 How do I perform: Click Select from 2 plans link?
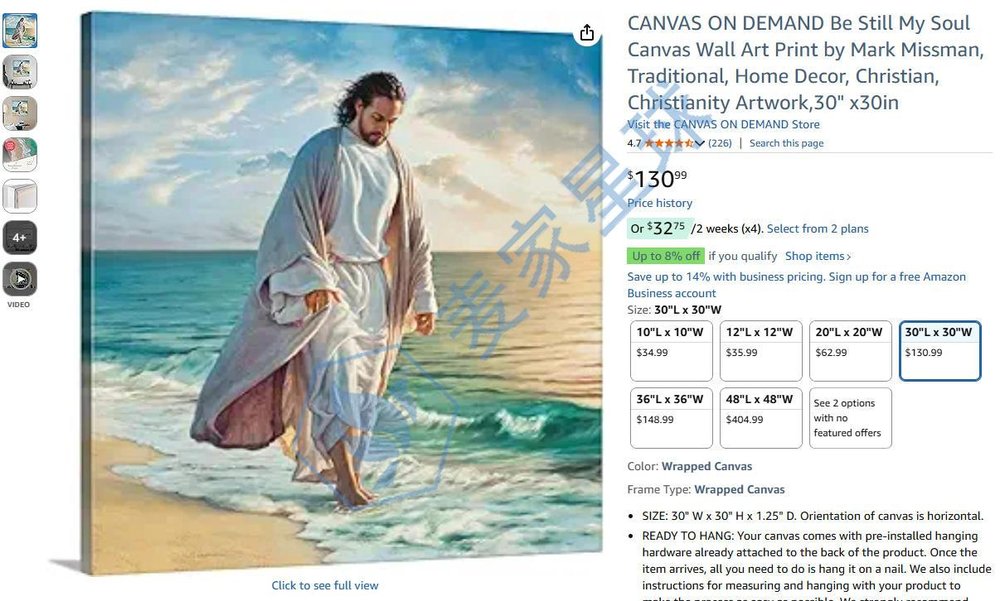[817, 228]
